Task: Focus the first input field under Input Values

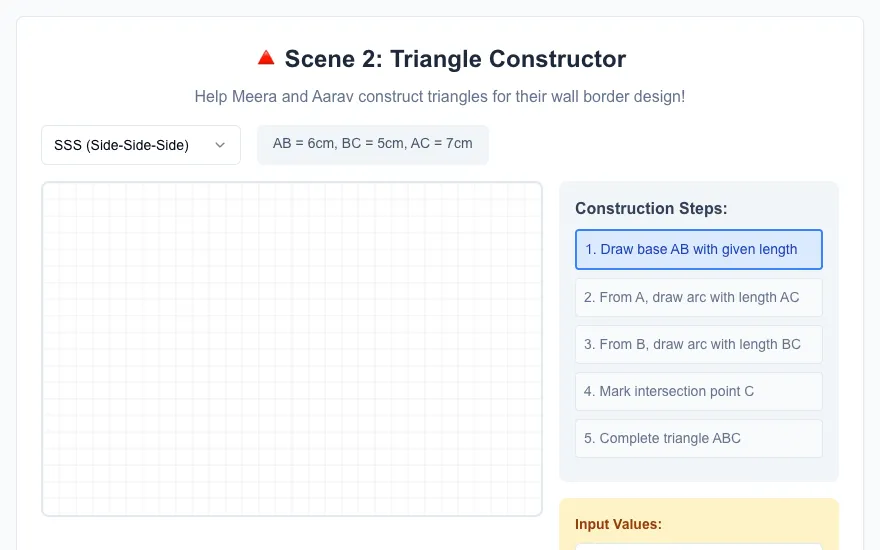Action: [699, 547]
